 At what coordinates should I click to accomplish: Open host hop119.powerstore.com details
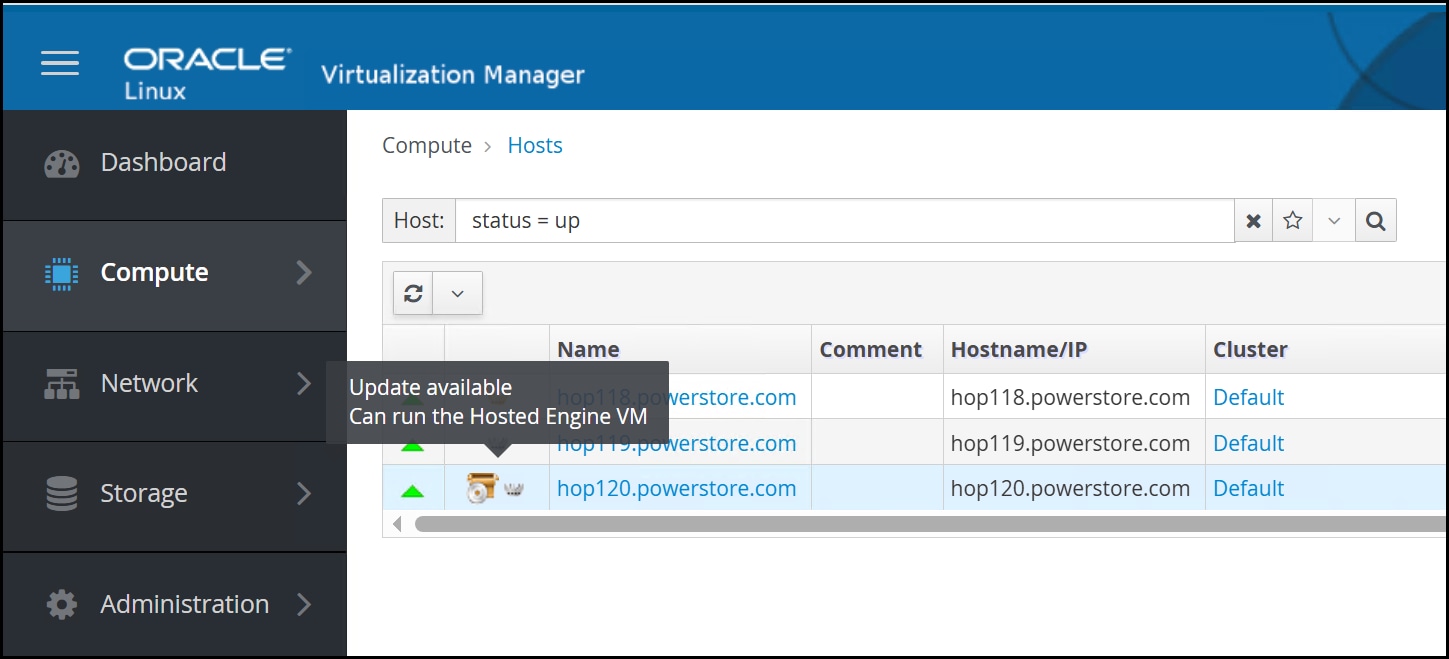click(677, 443)
